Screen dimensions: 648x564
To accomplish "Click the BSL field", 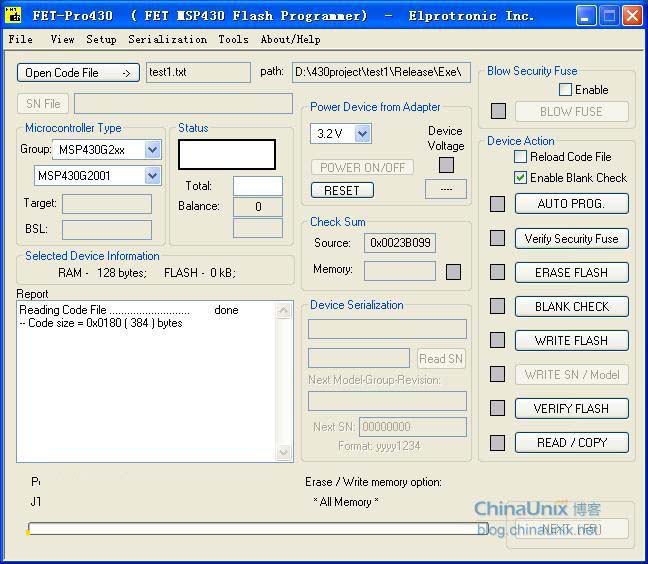I will [x=107, y=229].
